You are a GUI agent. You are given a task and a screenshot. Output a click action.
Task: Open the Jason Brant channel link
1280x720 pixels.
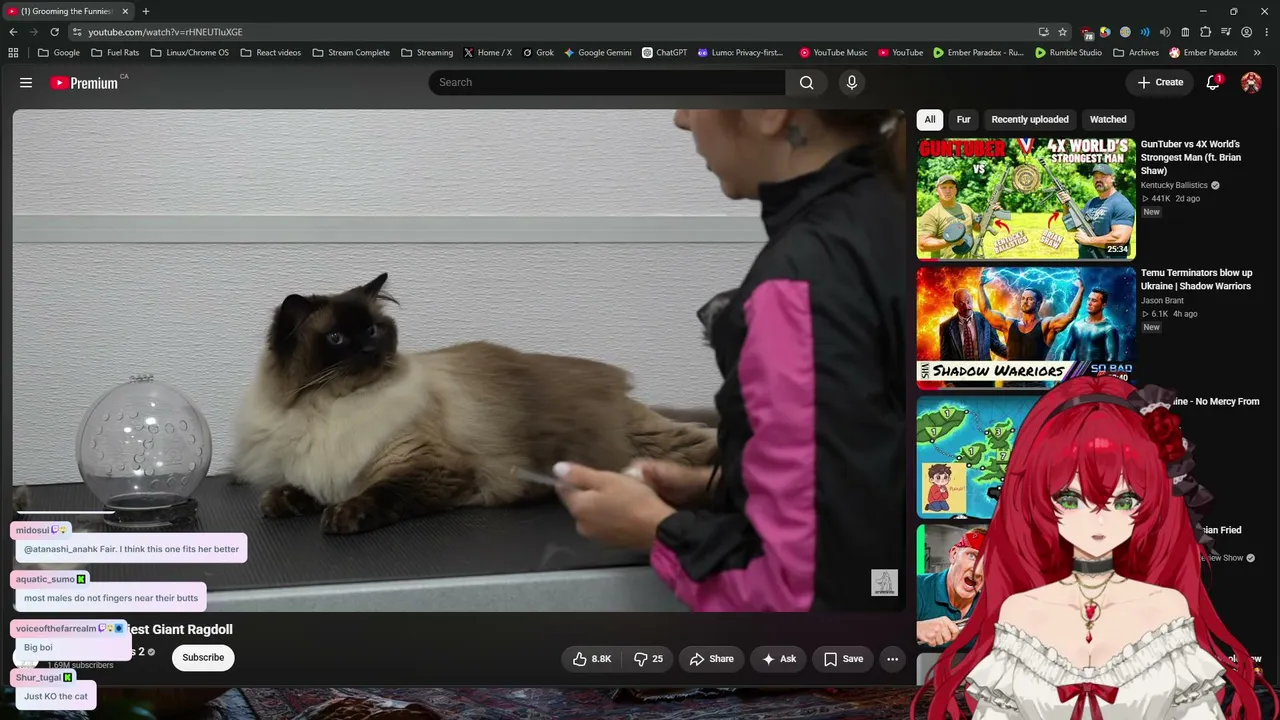coord(1162,300)
